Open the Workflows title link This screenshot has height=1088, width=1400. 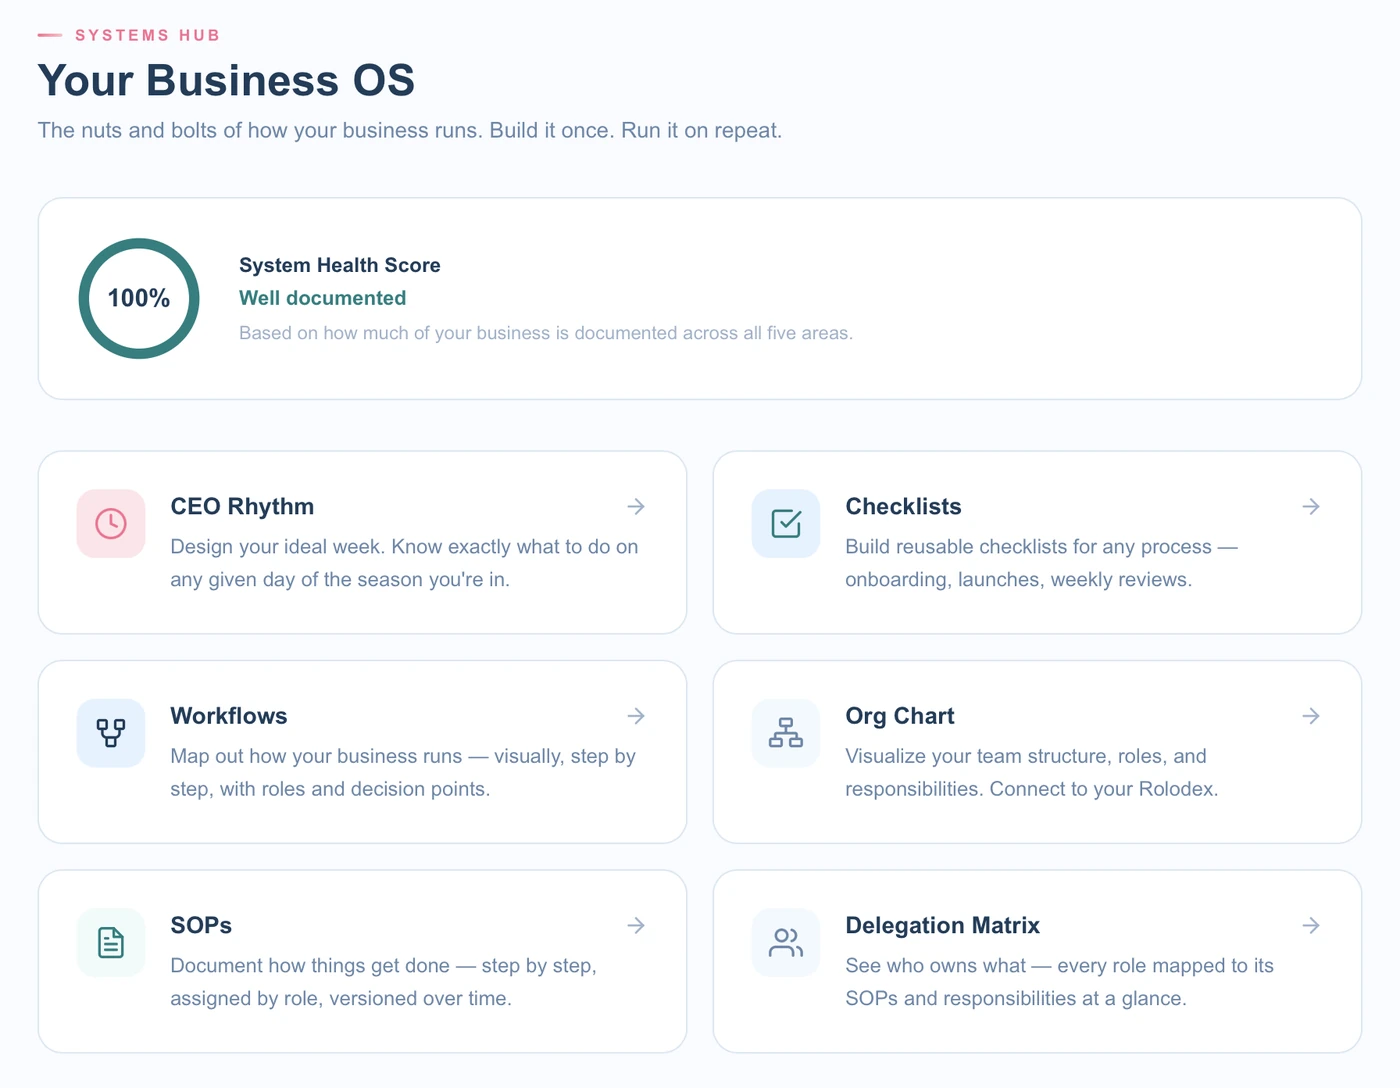point(229,716)
